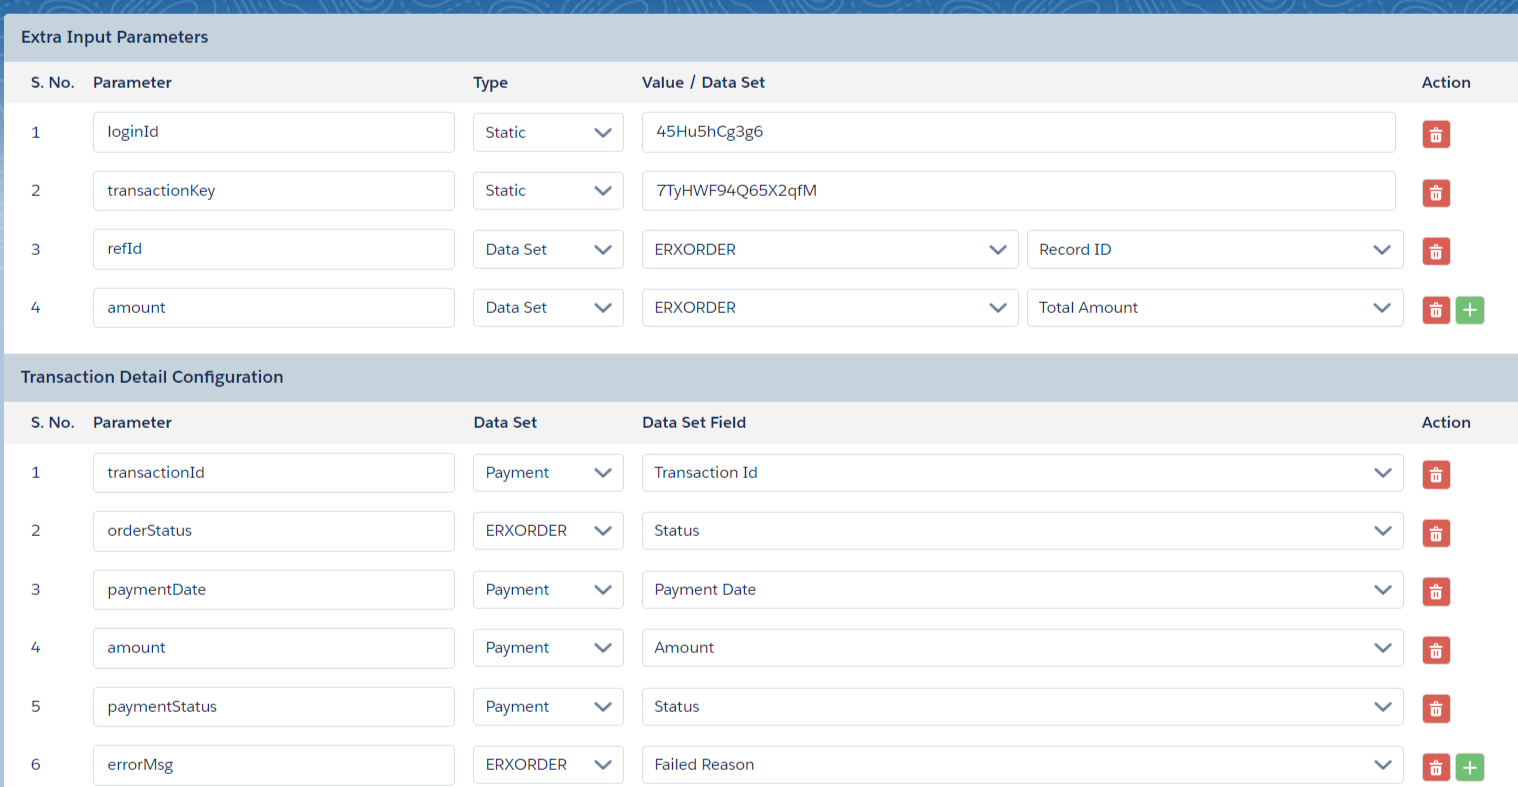Change data set for orderStatus row

548,531
